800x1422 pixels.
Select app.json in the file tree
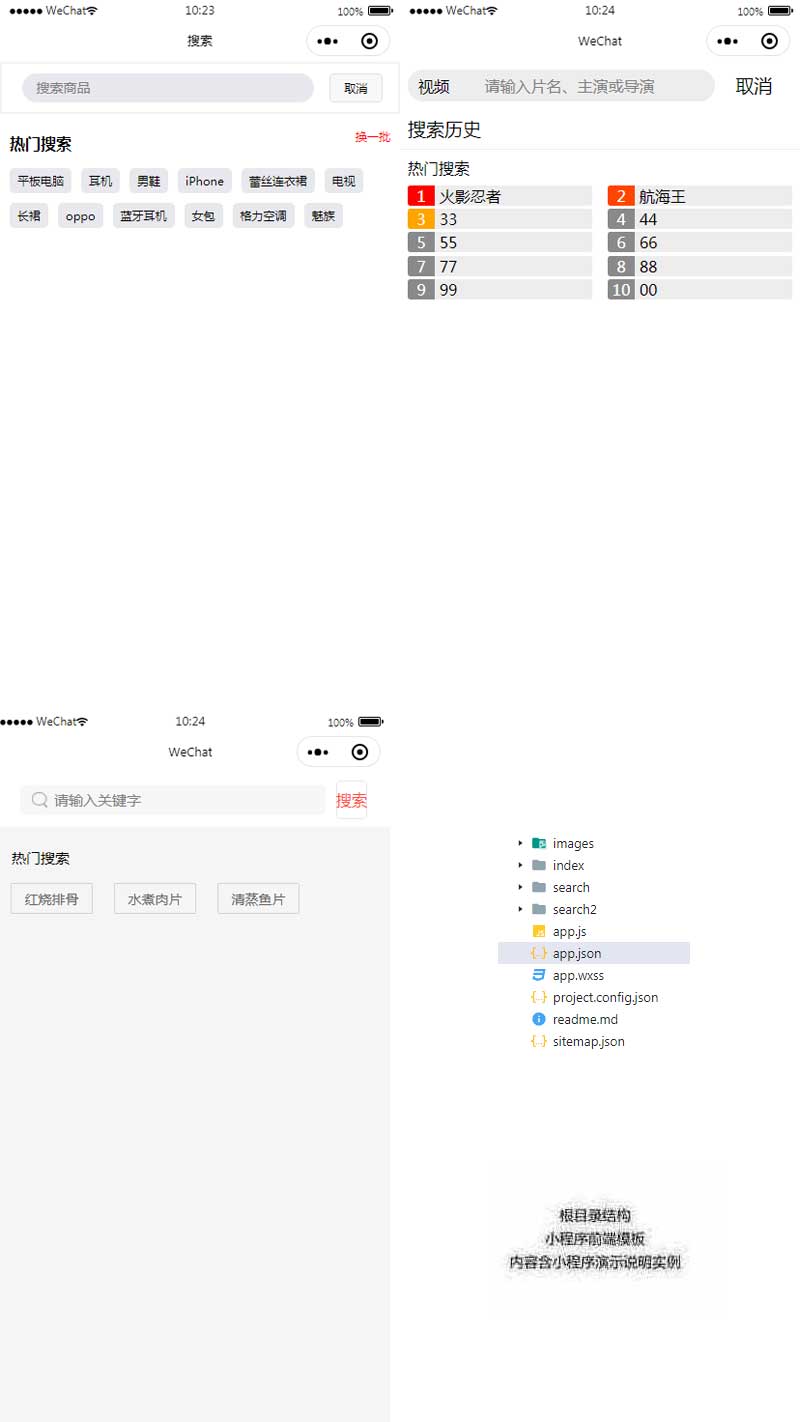pyautogui.click(x=577, y=954)
